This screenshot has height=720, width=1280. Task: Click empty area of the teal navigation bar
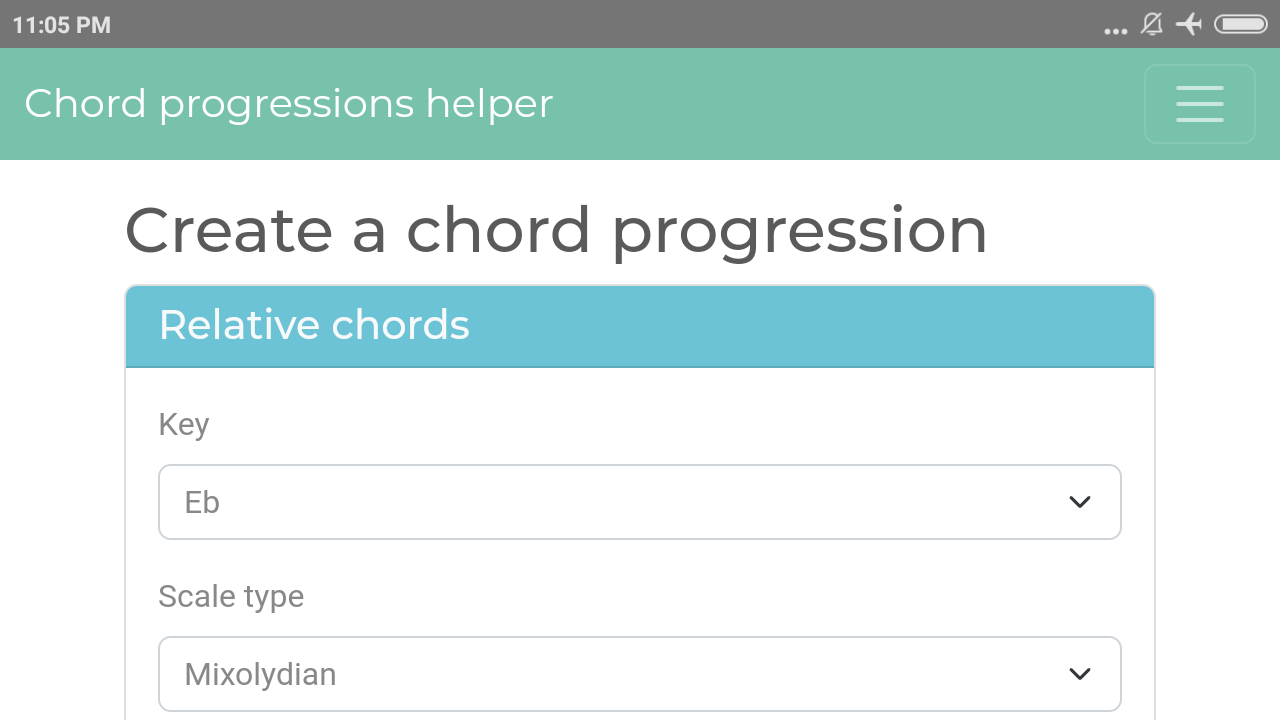click(x=850, y=104)
